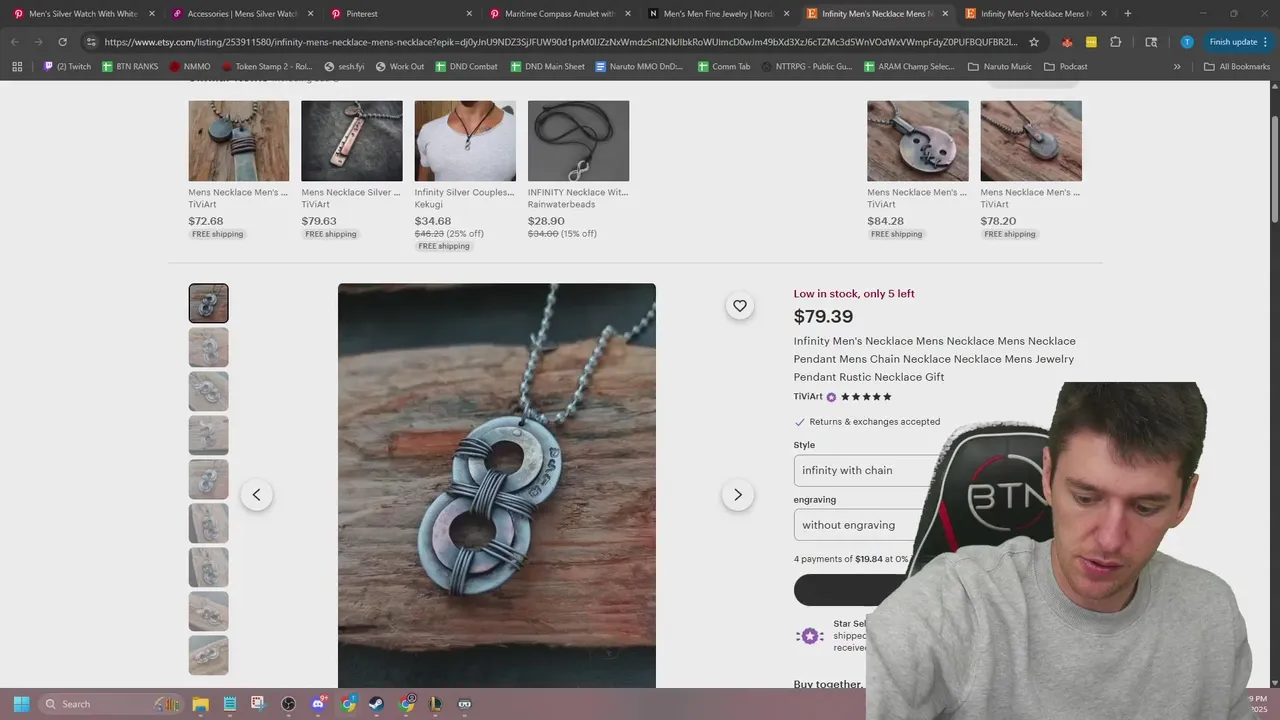Show hidden bookmarks with double chevron
The height and width of the screenshot is (720, 1280).
[1177, 67]
